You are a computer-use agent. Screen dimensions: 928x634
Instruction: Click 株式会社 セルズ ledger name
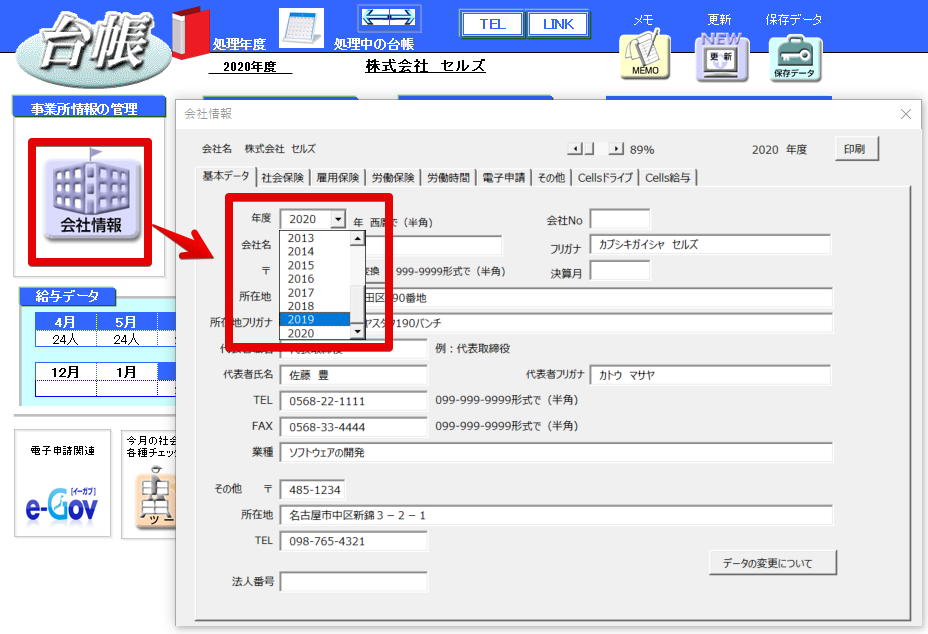click(426, 66)
